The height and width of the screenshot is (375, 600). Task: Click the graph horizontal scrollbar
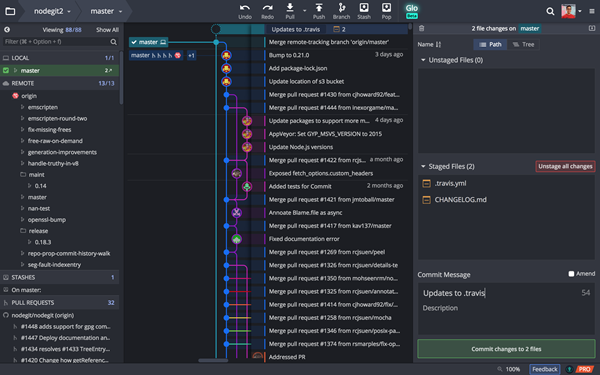[213, 360]
